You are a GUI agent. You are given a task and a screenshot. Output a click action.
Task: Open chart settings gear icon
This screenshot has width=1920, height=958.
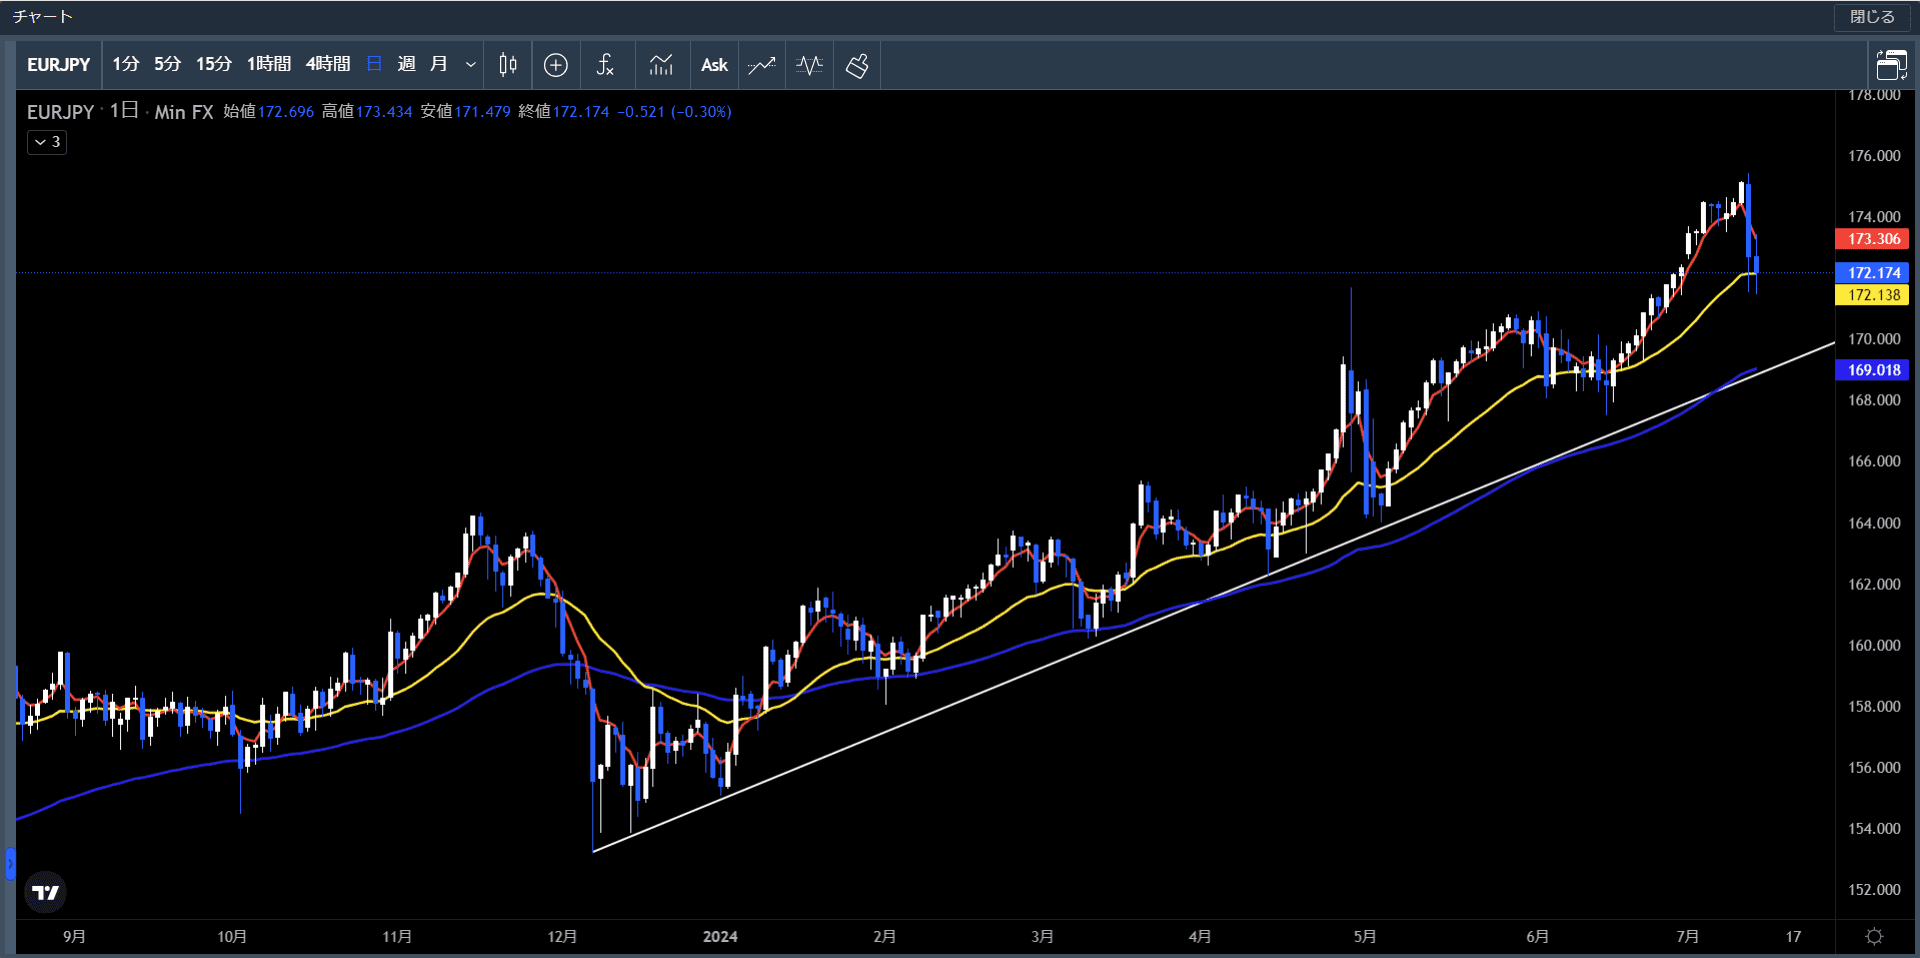point(1875,936)
